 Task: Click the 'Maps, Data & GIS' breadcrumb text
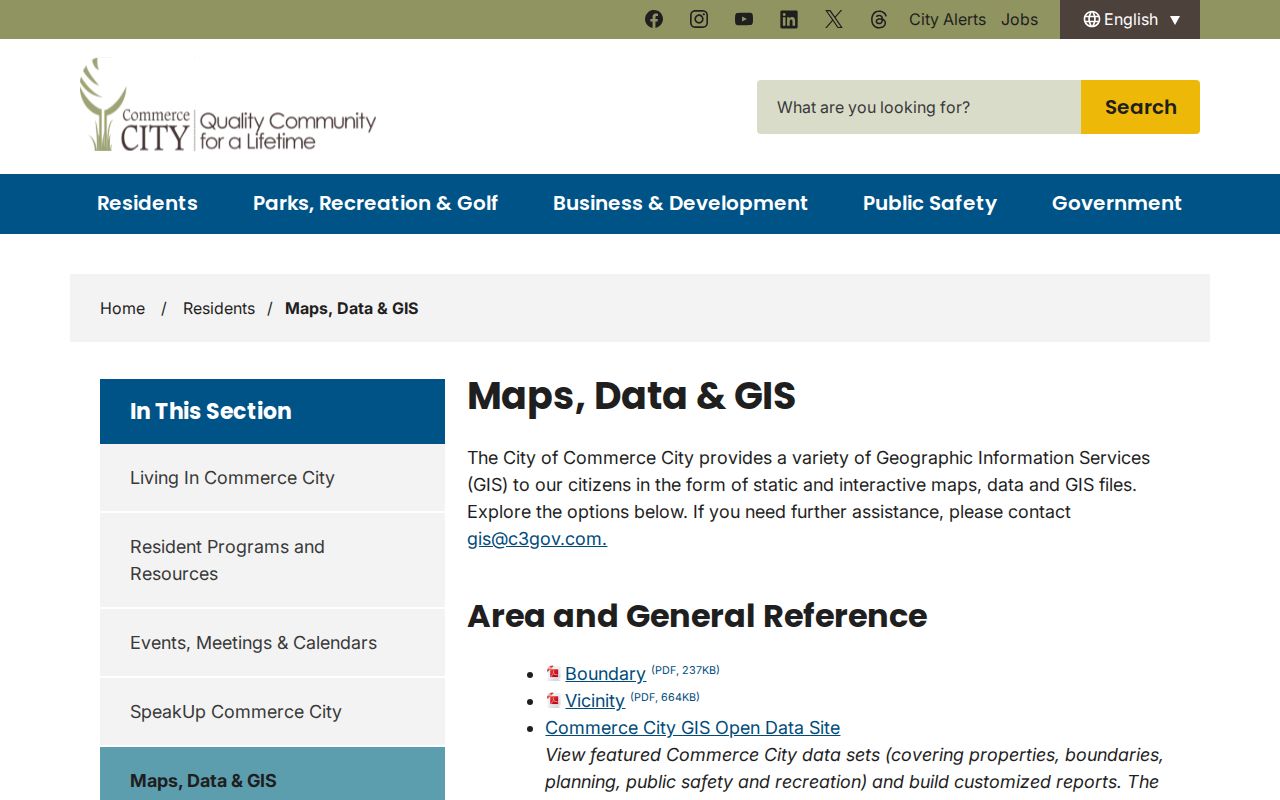tap(351, 308)
